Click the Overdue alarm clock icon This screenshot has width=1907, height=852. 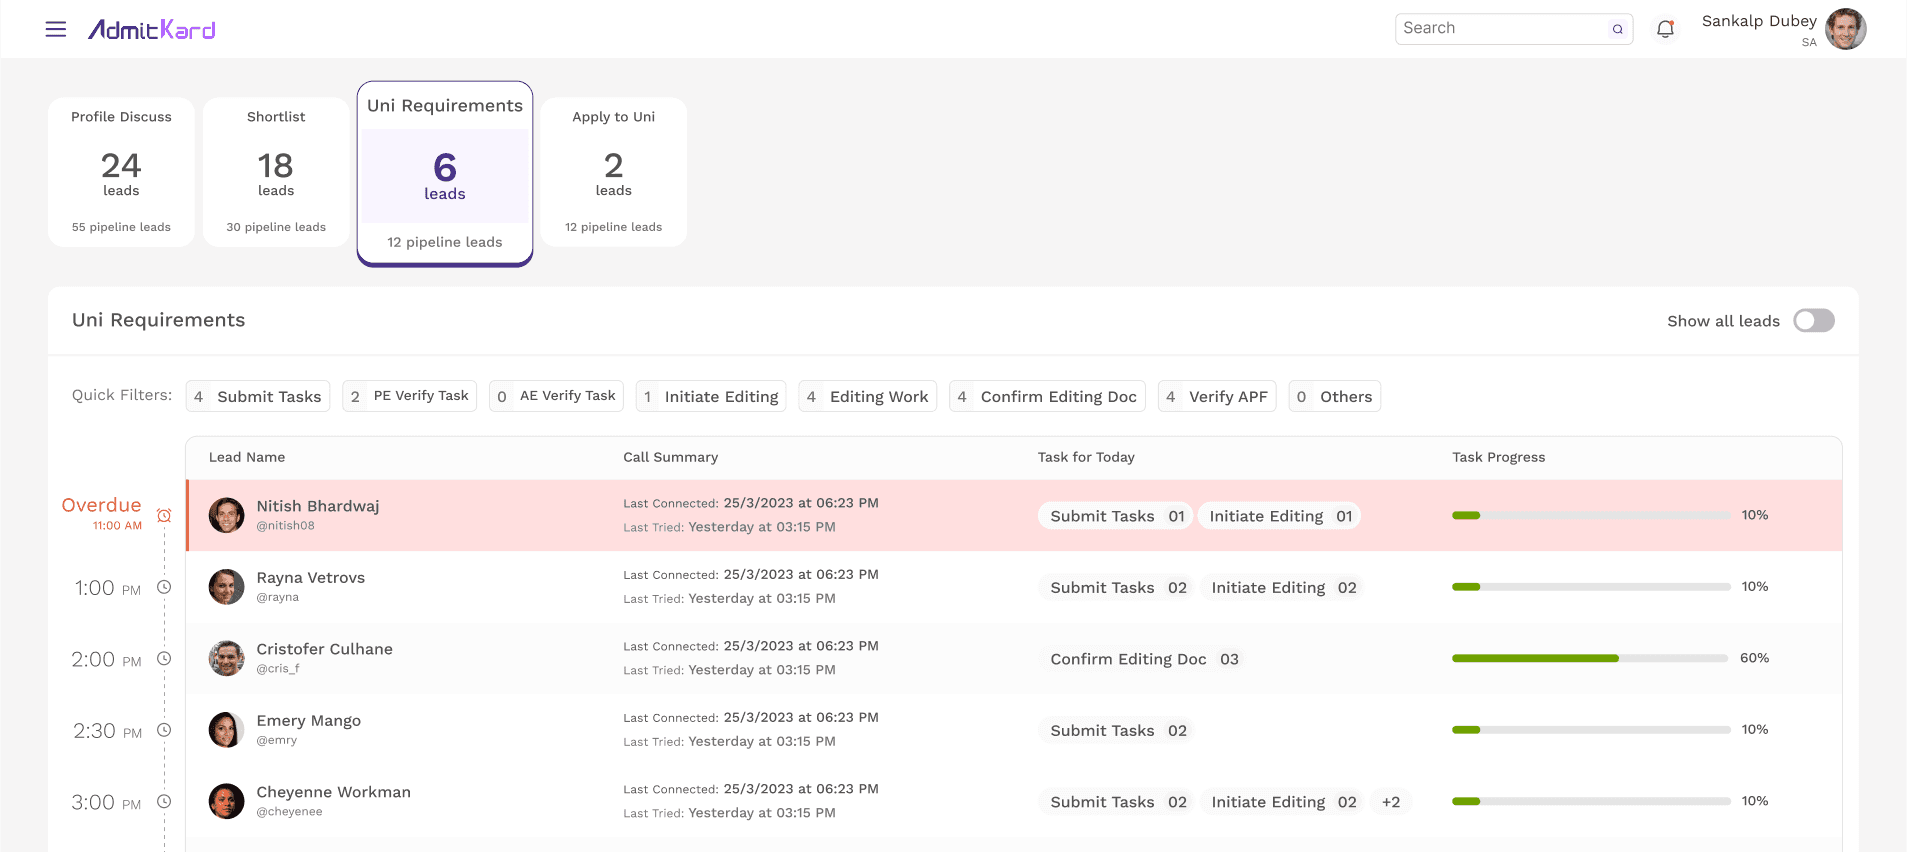coord(164,515)
